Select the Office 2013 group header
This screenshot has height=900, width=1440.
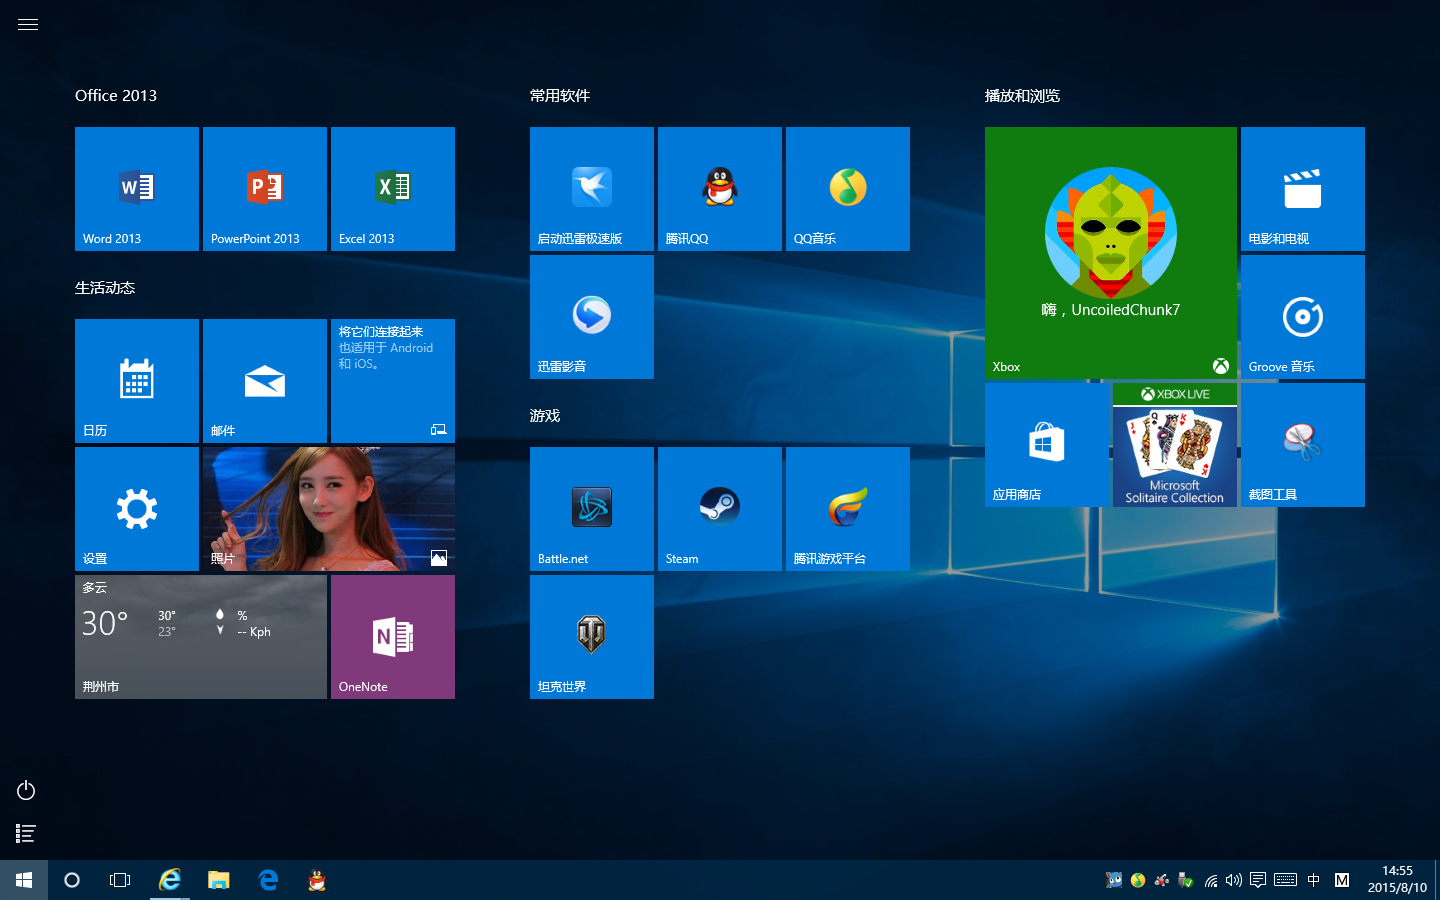tap(115, 95)
